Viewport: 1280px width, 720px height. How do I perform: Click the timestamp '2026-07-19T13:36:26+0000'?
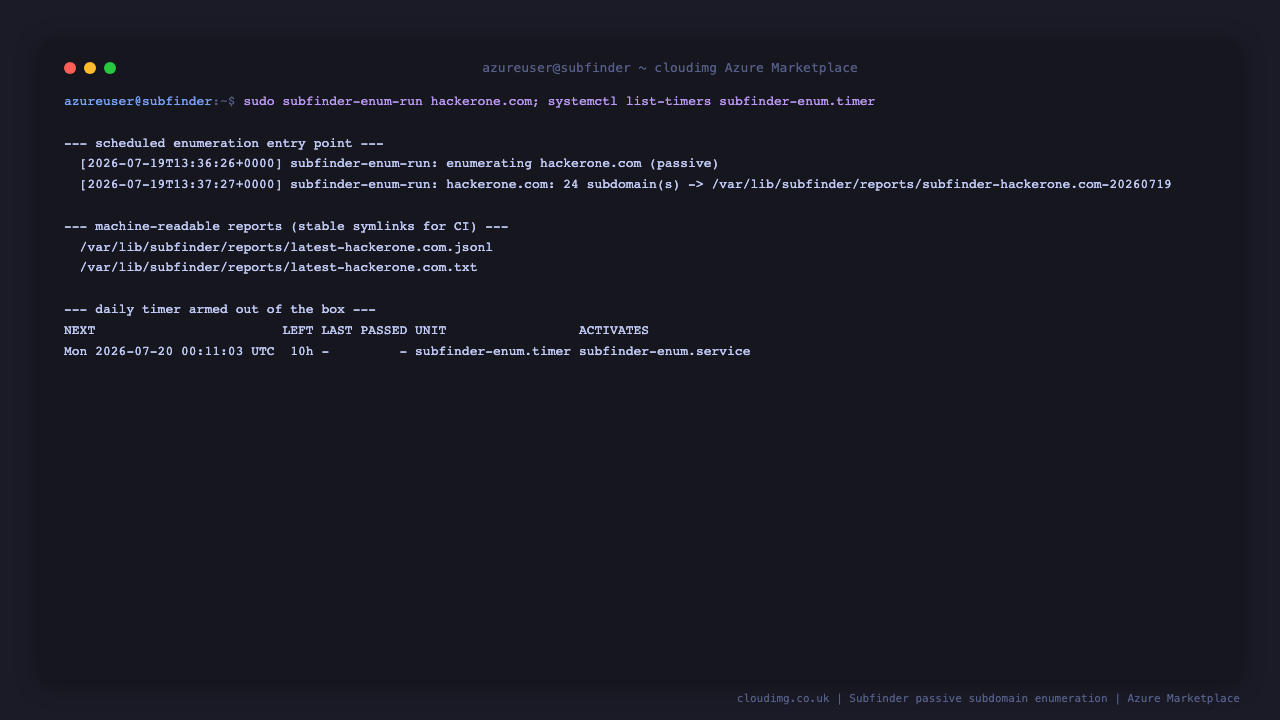point(181,164)
